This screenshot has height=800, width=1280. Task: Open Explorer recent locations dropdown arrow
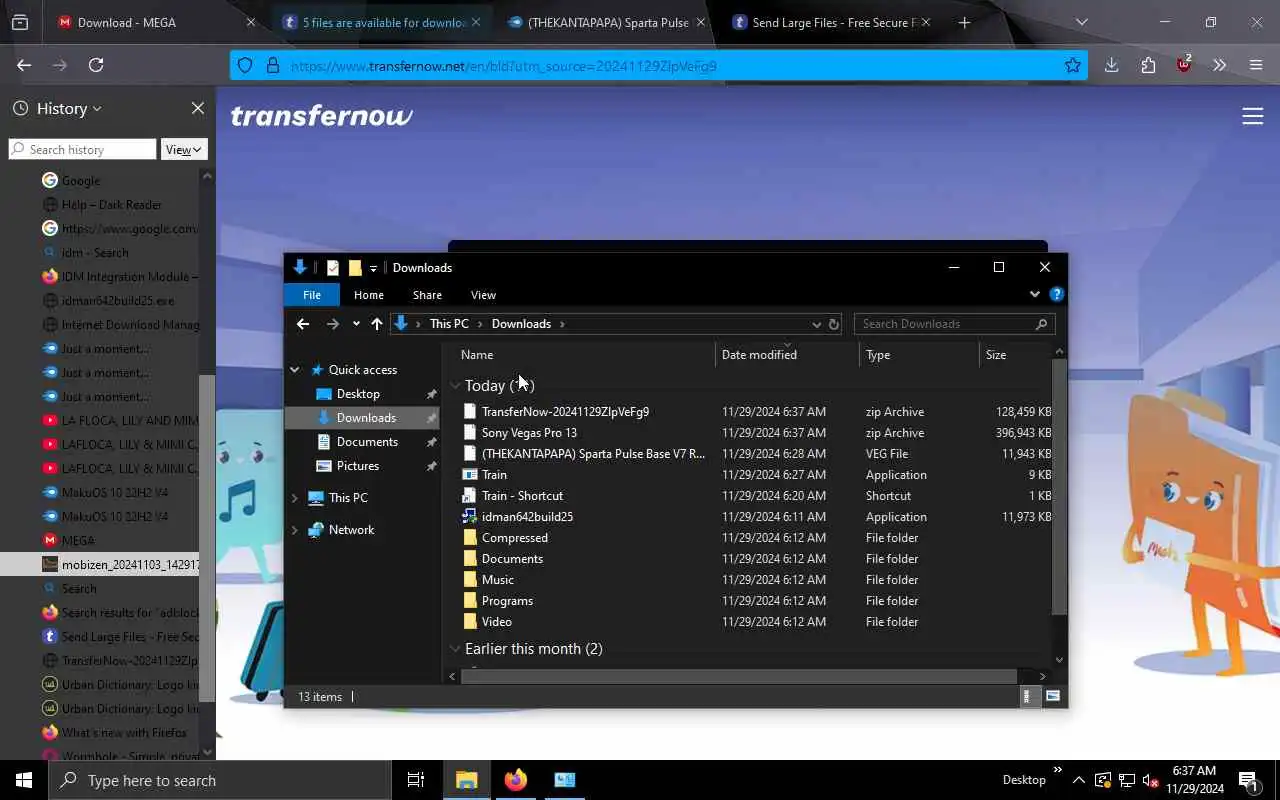pyautogui.click(x=356, y=324)
